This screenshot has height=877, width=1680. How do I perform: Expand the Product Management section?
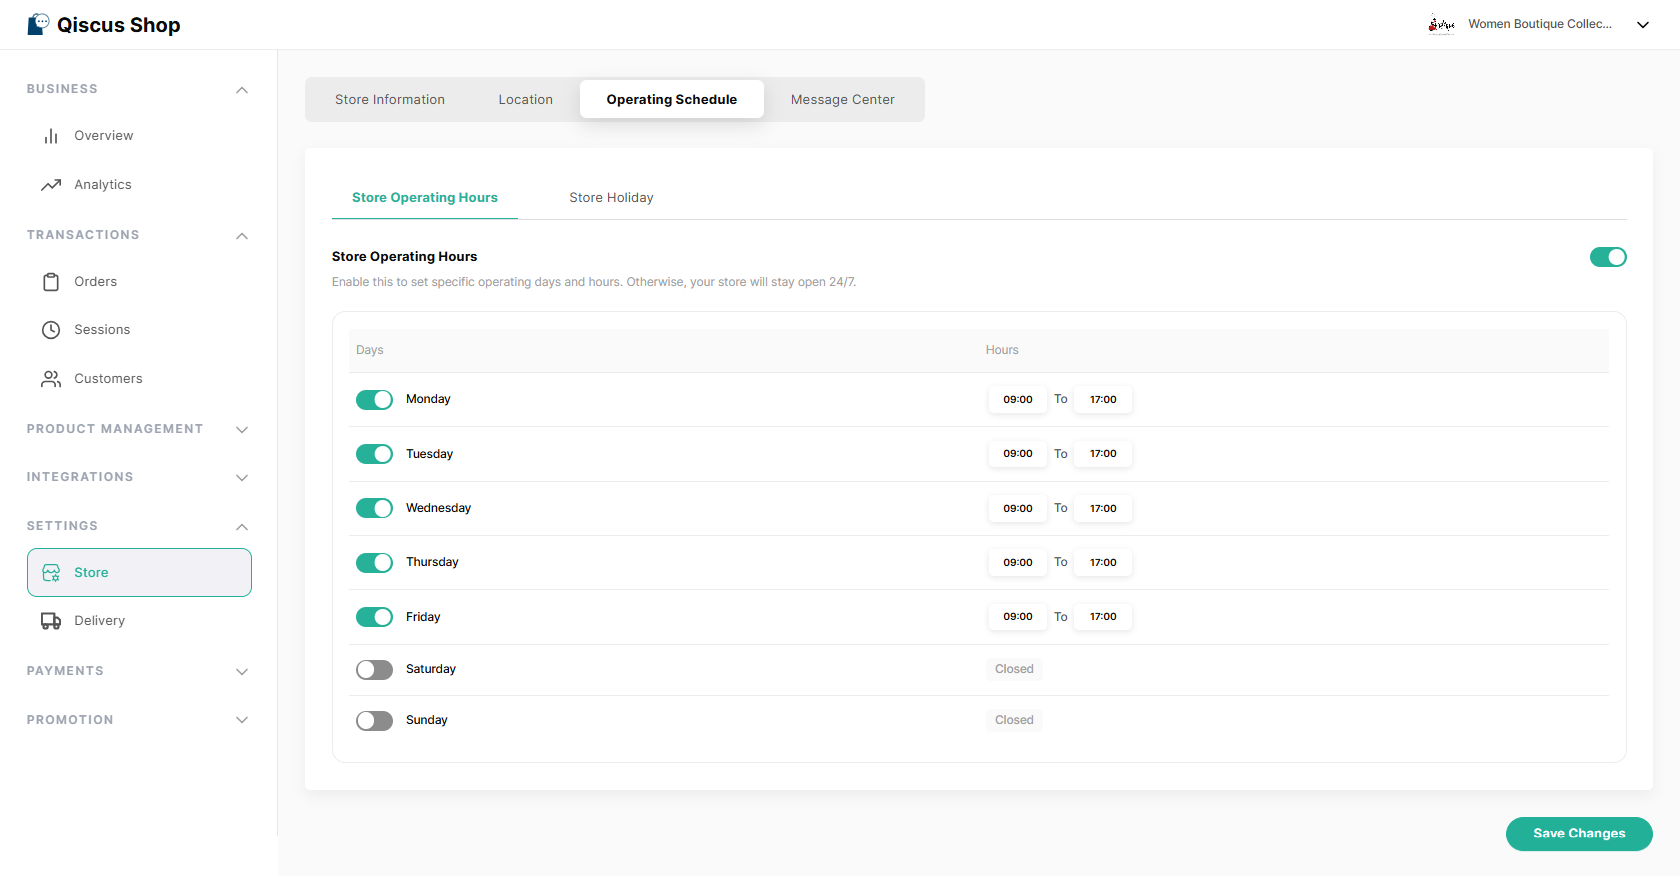[241, 430]
